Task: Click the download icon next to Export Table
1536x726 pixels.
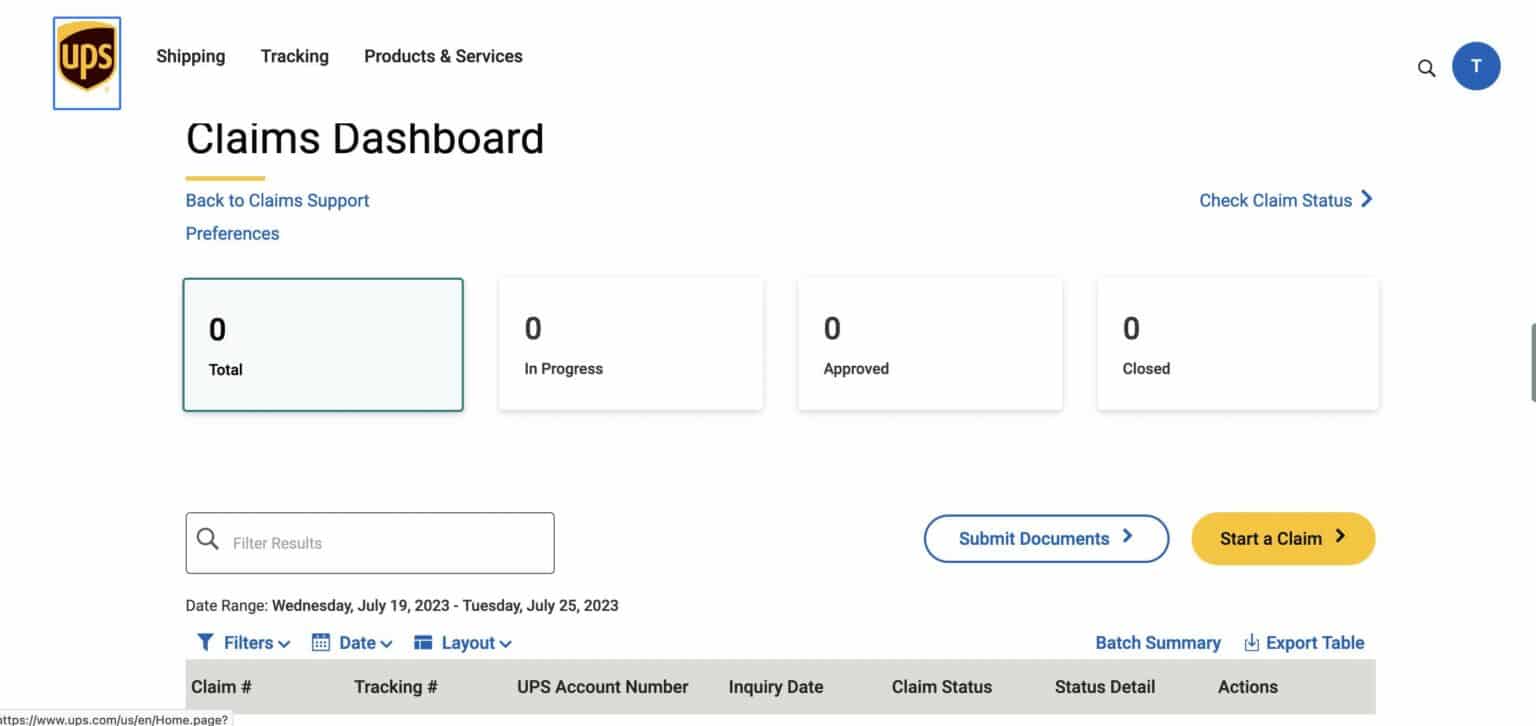Action: click(x=1251, y=642)
